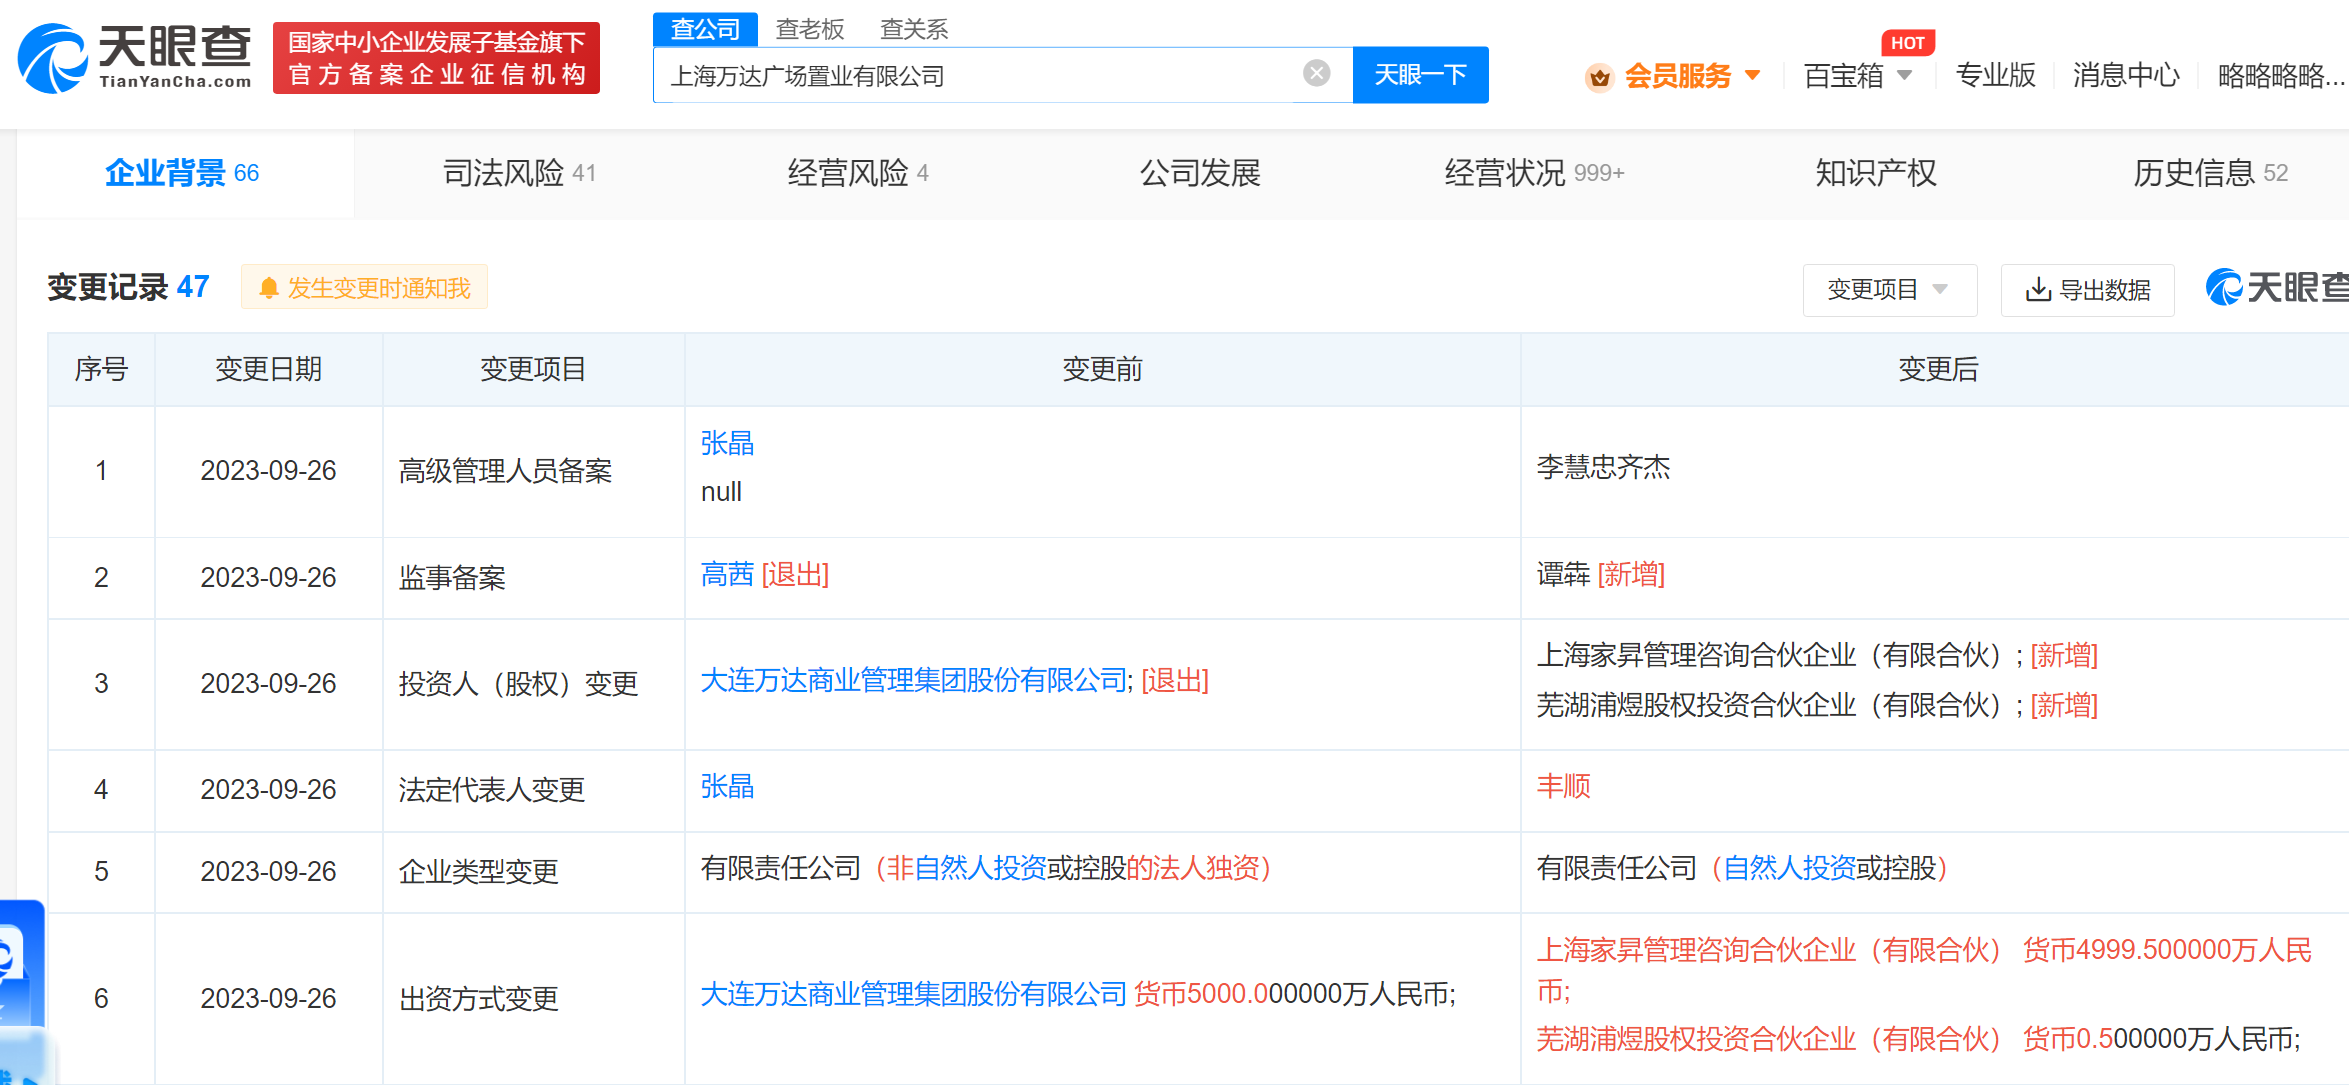Screen dimensions: 2349x1085
Task: Select the 查关系 search tab
Action: click(x=914, y=29)
